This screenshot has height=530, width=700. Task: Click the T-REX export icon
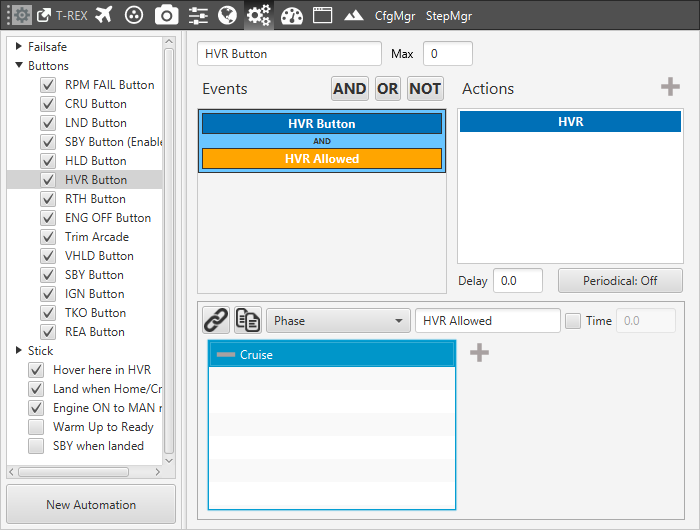pyautogui.click(x=44, y=16)
